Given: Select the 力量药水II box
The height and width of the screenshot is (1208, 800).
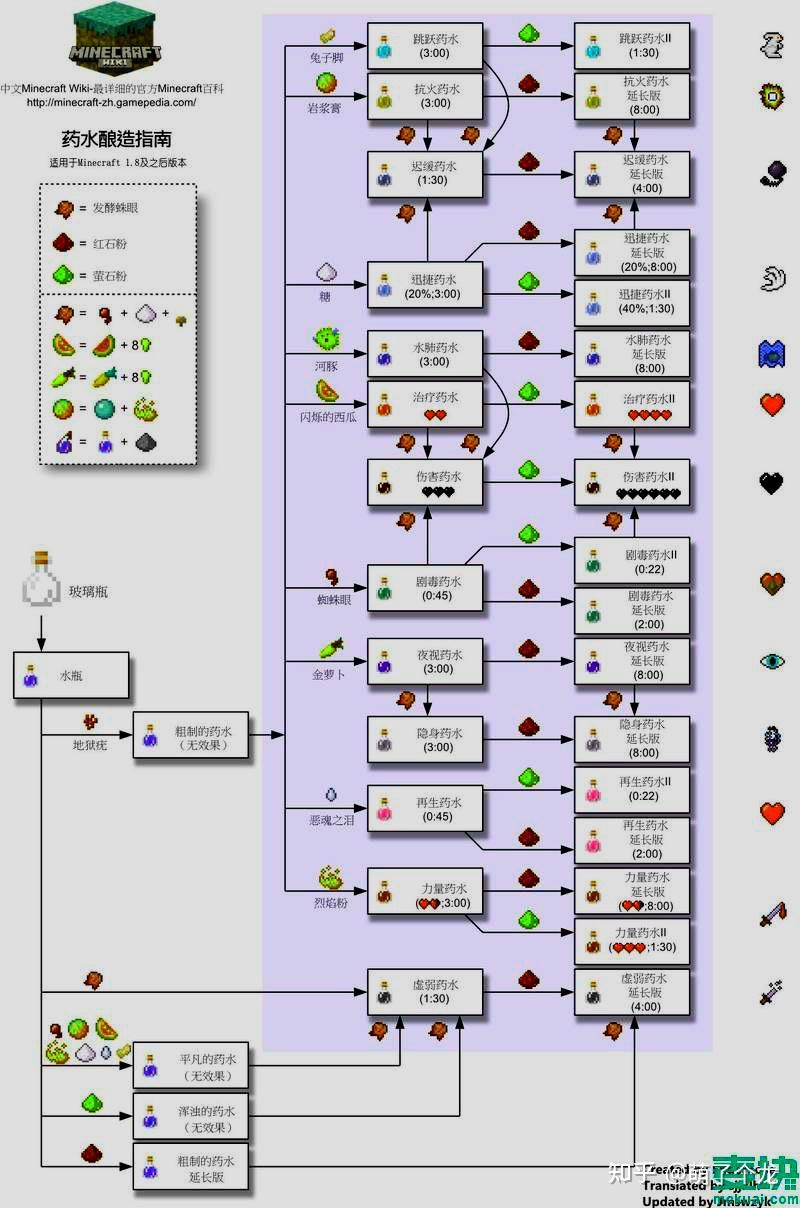Looking at the screenshot, I should [632, 940].
